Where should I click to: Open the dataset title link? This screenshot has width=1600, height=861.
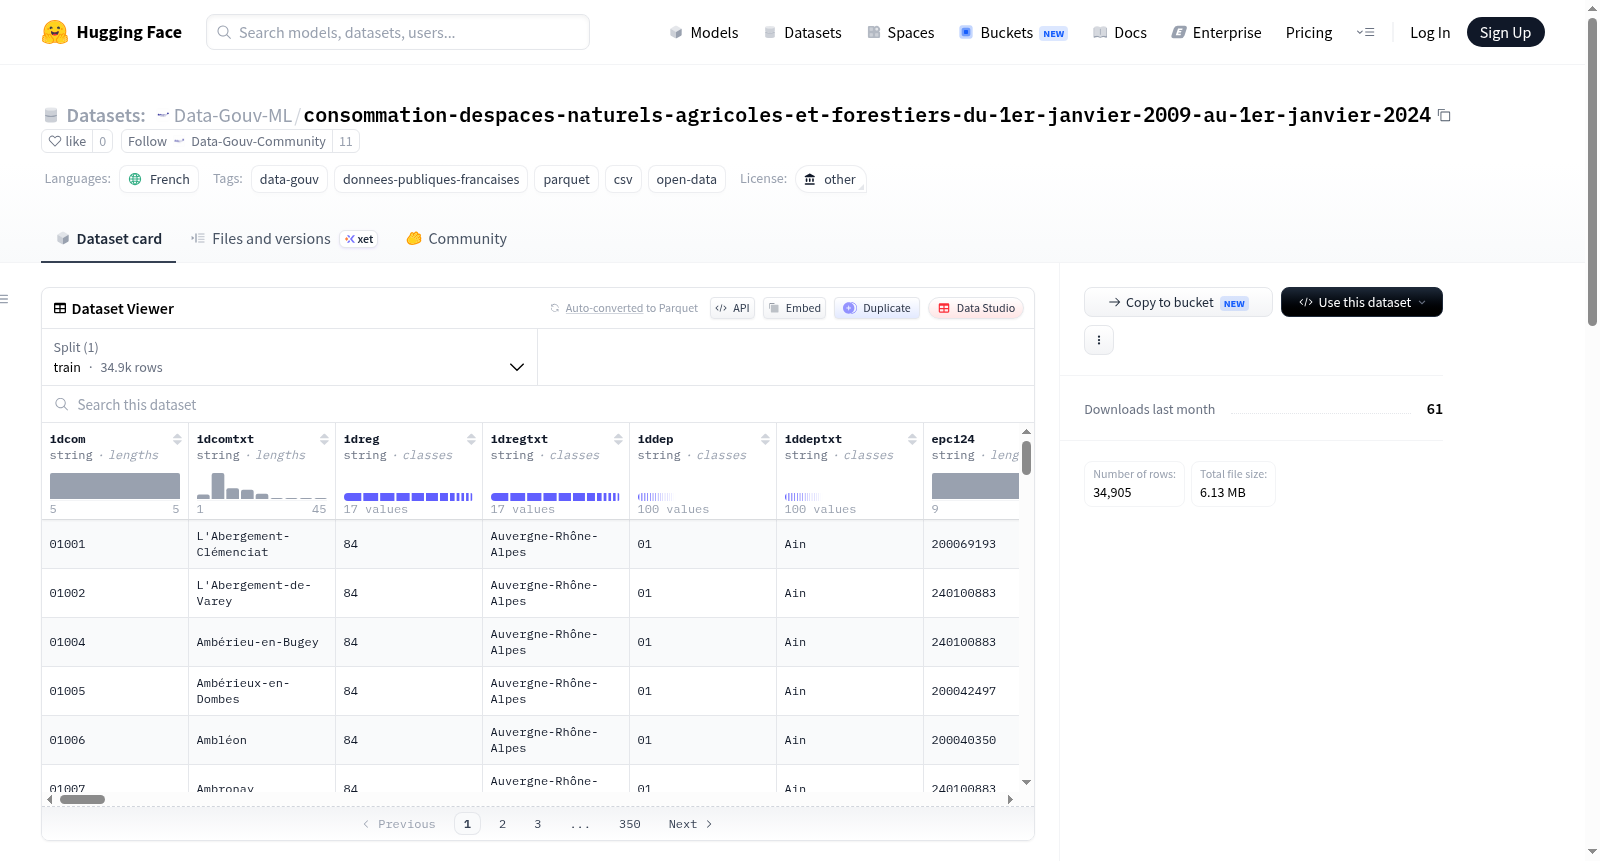click(867, 116)
